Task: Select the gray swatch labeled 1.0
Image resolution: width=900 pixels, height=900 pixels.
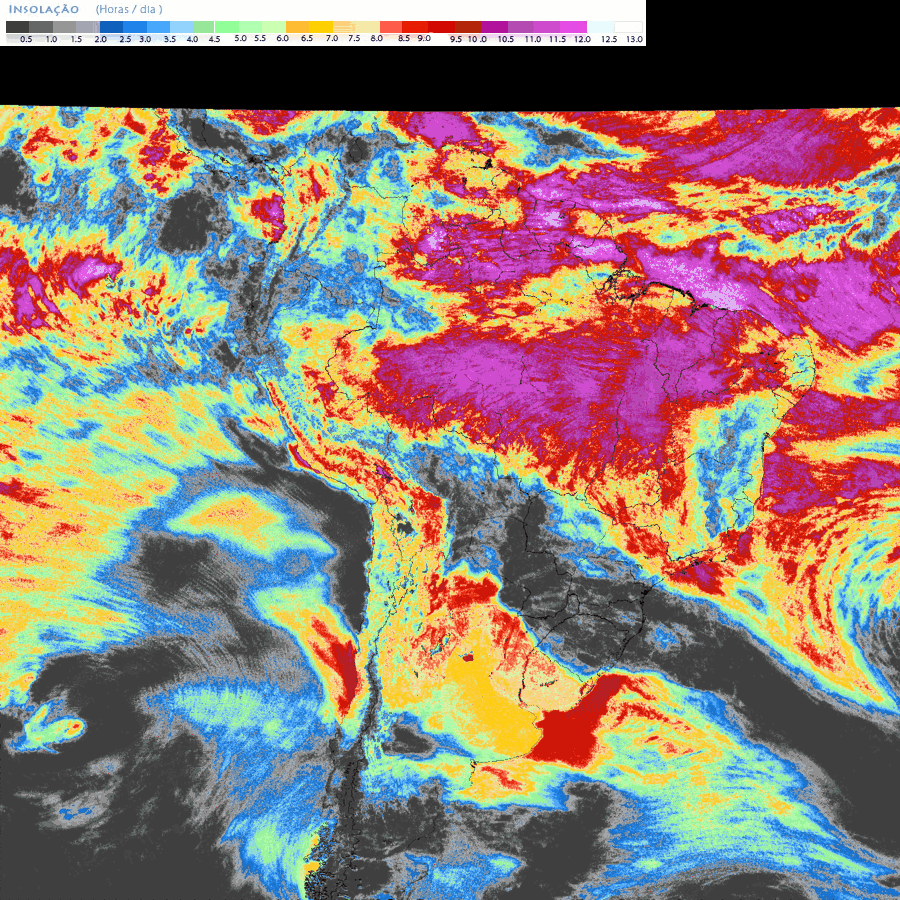Action: coord(41,27)
